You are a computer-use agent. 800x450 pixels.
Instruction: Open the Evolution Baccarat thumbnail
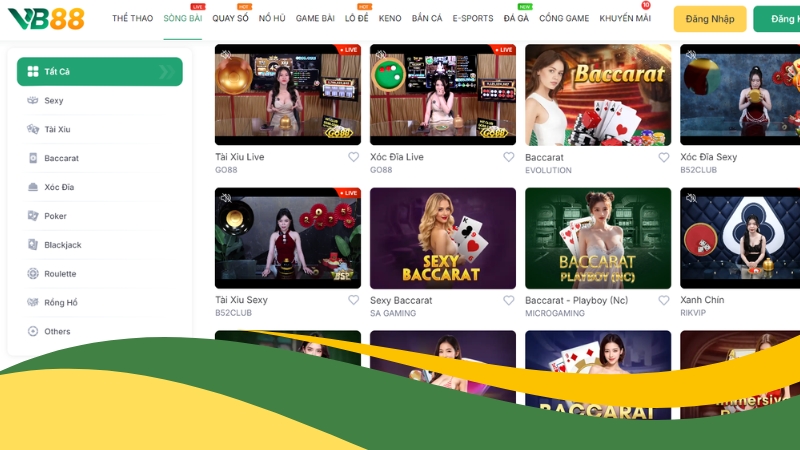click(x=598, y=94)
